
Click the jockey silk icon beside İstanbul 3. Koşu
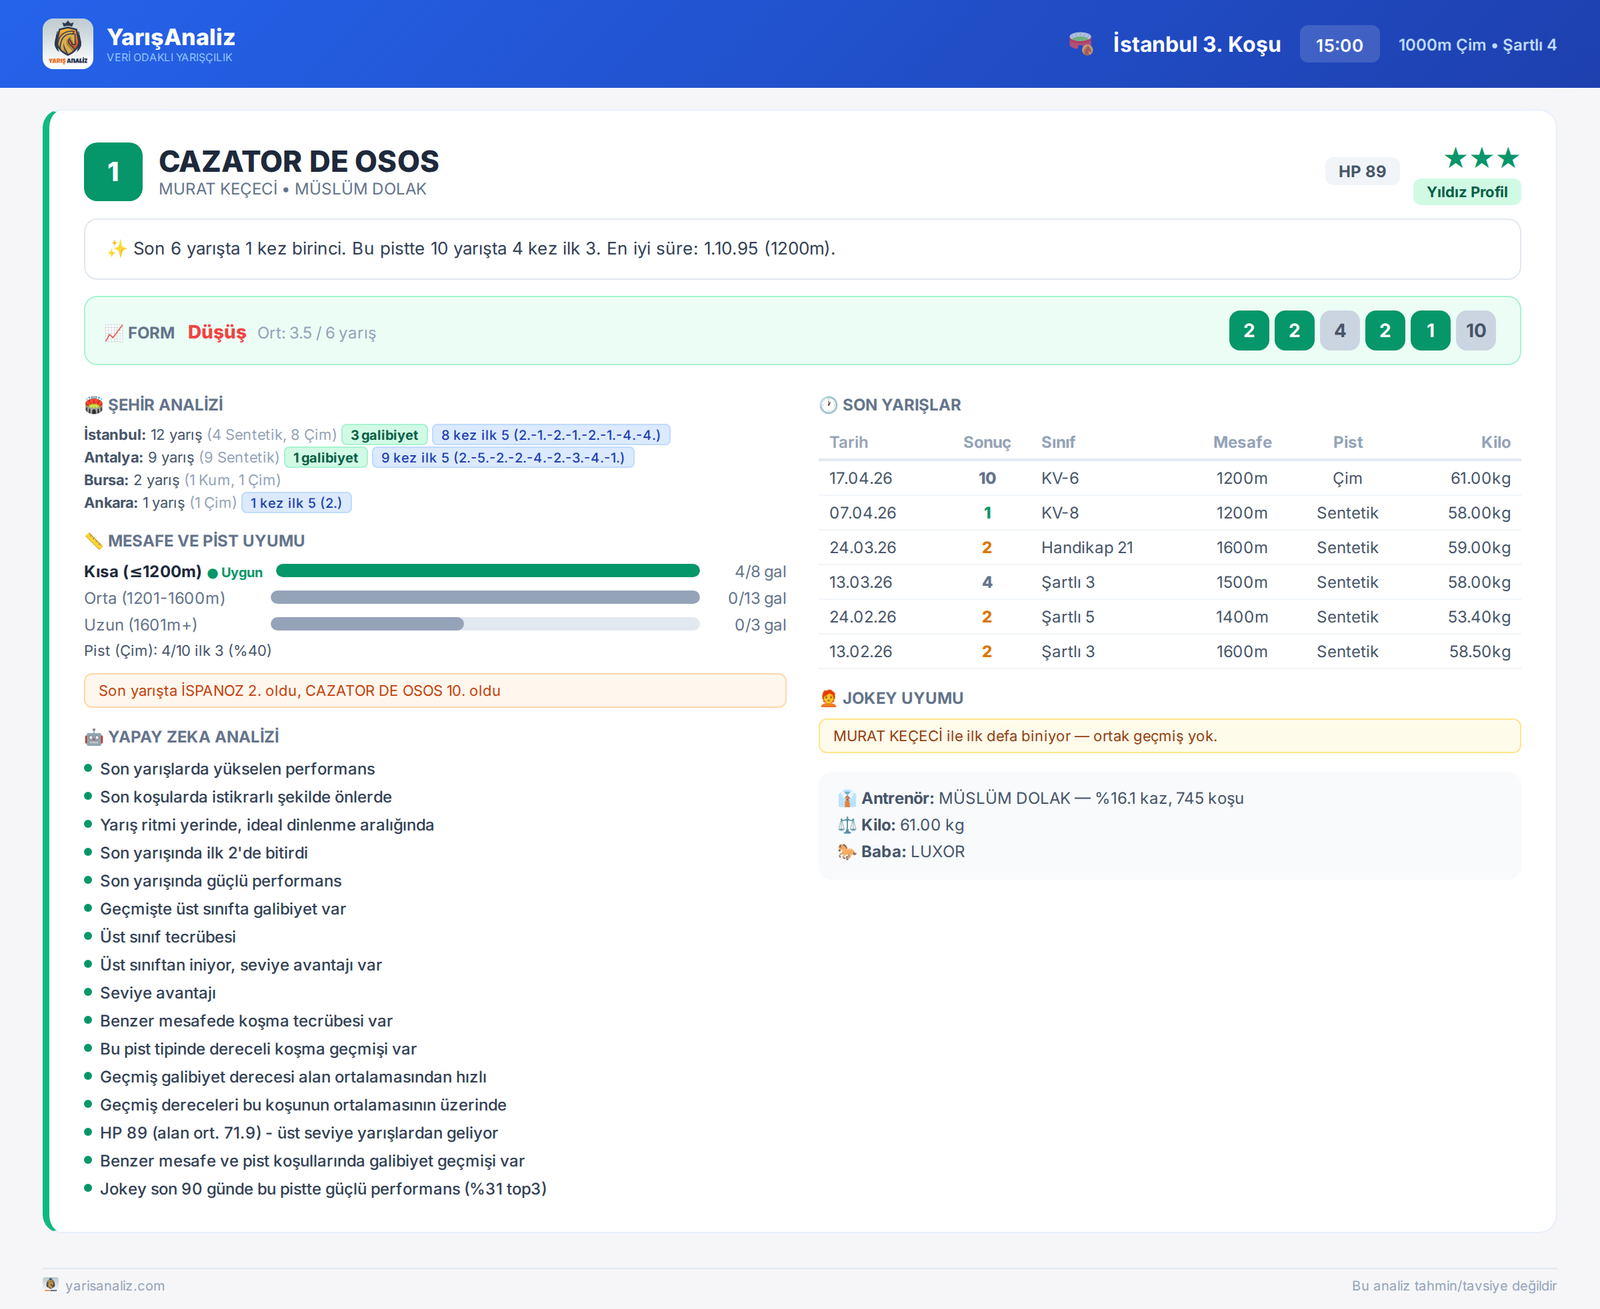(1081, 44)
